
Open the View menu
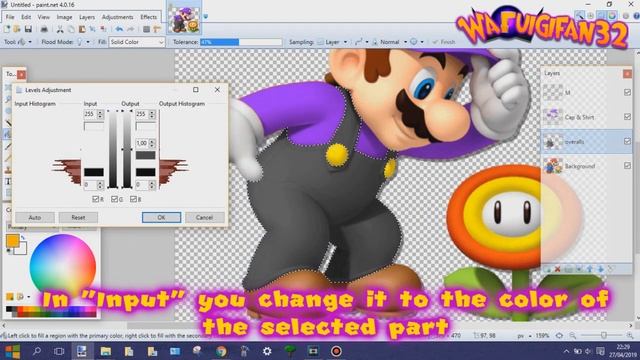[x=44, y=17]
